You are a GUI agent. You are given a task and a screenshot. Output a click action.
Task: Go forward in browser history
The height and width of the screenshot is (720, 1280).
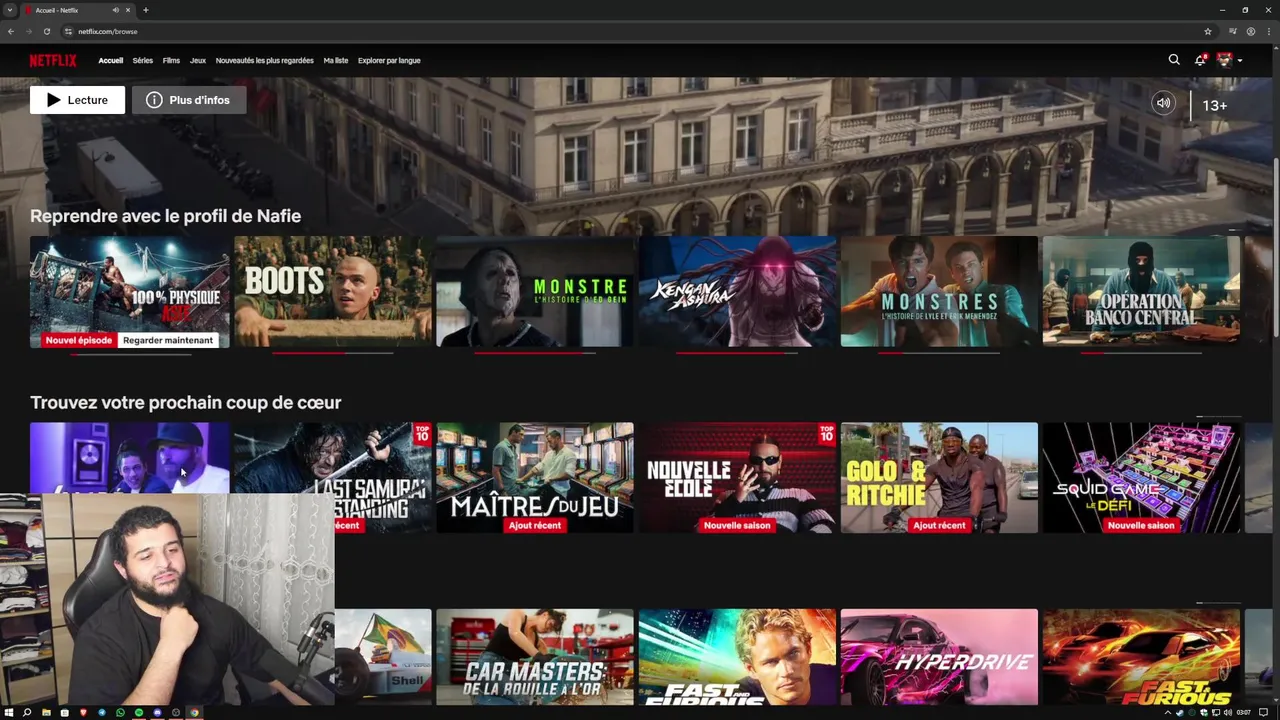pyautogui.click(x=29, y=31)
